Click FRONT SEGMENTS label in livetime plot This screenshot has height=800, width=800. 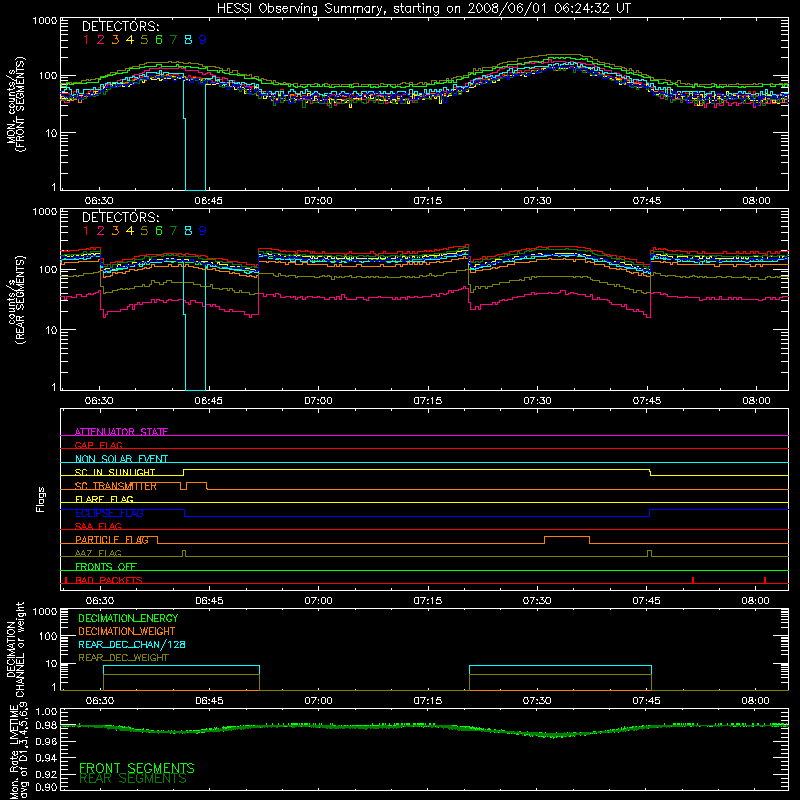pyautogui.click(x=137, y=768)
